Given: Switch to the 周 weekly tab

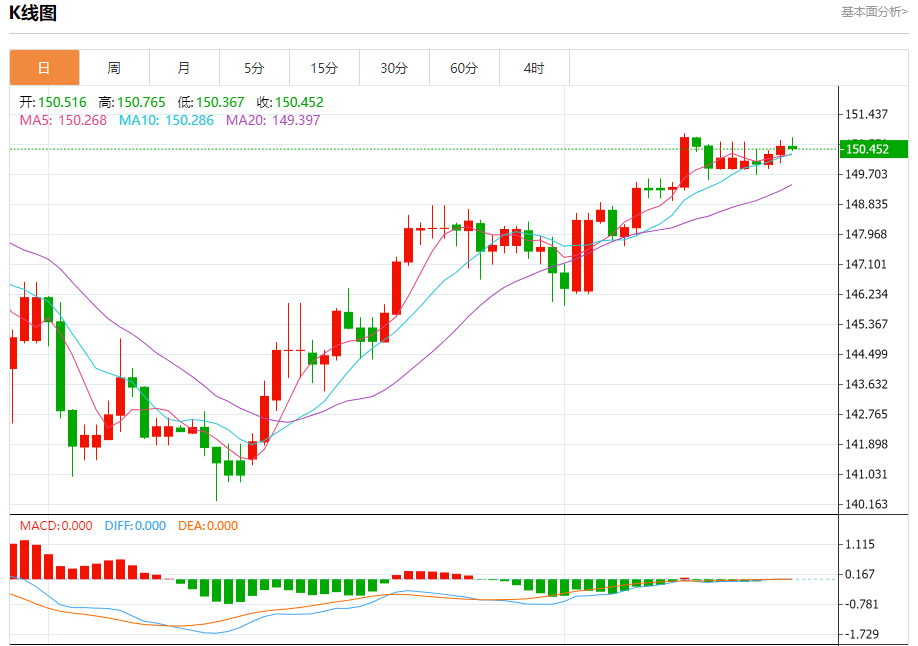Looking at the screenshot, I should point(114,68).
